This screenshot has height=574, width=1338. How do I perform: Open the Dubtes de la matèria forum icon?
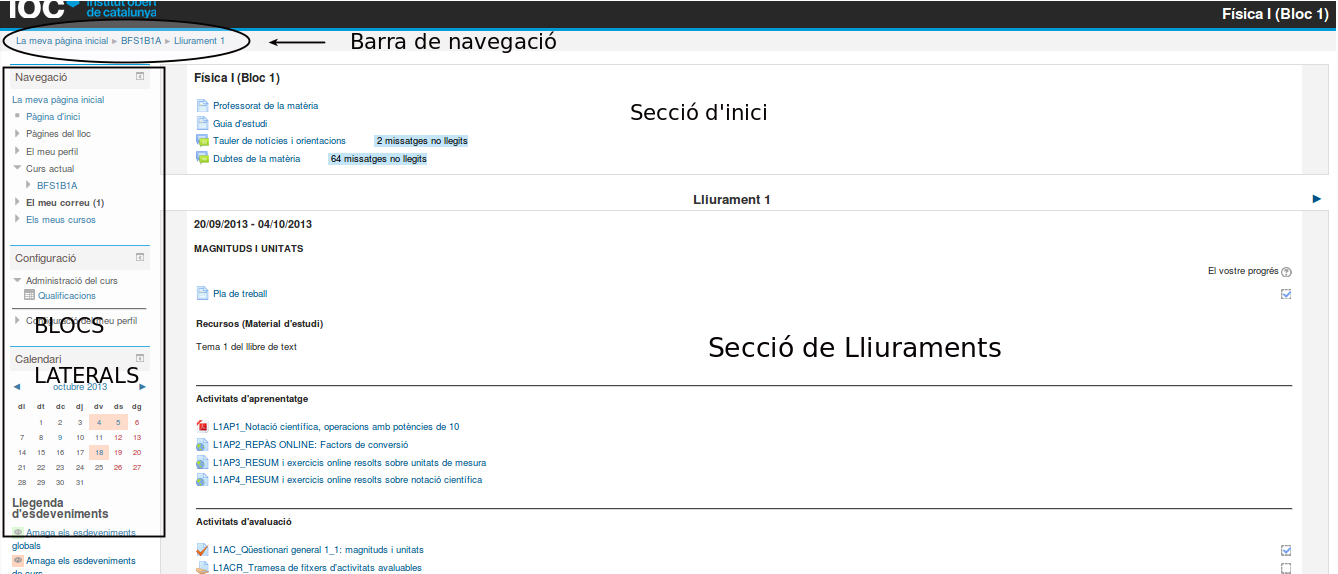(x=202, y=159)
